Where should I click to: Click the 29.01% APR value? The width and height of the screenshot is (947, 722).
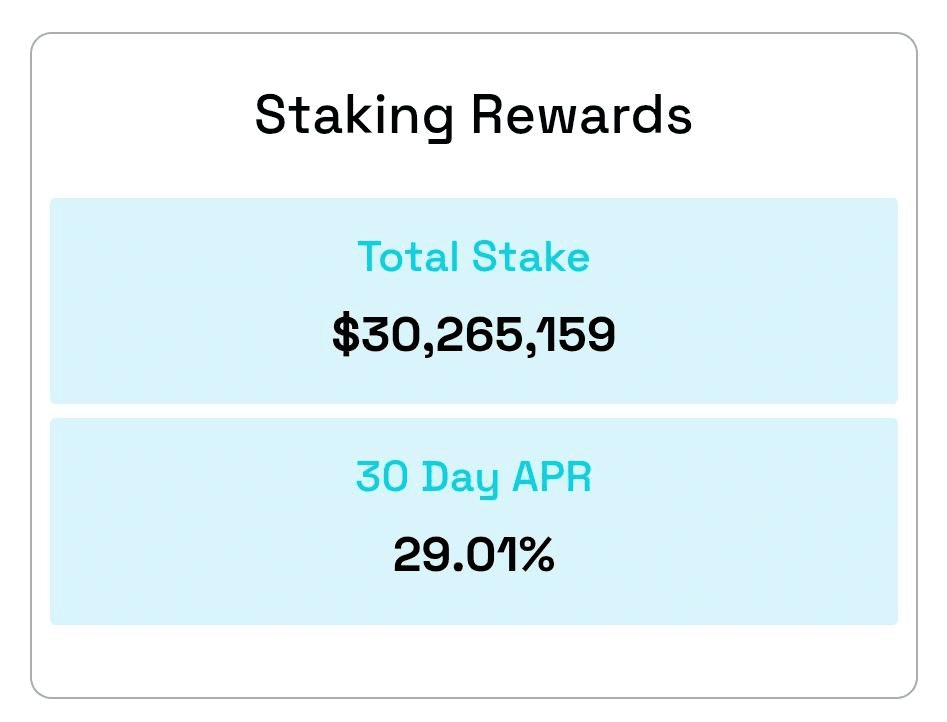pyautogui.click(x=474, y=555)
